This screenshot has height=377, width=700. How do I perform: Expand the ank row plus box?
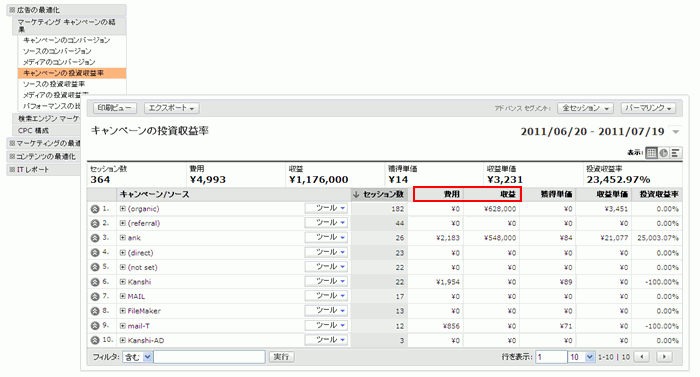tap(123, 238)
